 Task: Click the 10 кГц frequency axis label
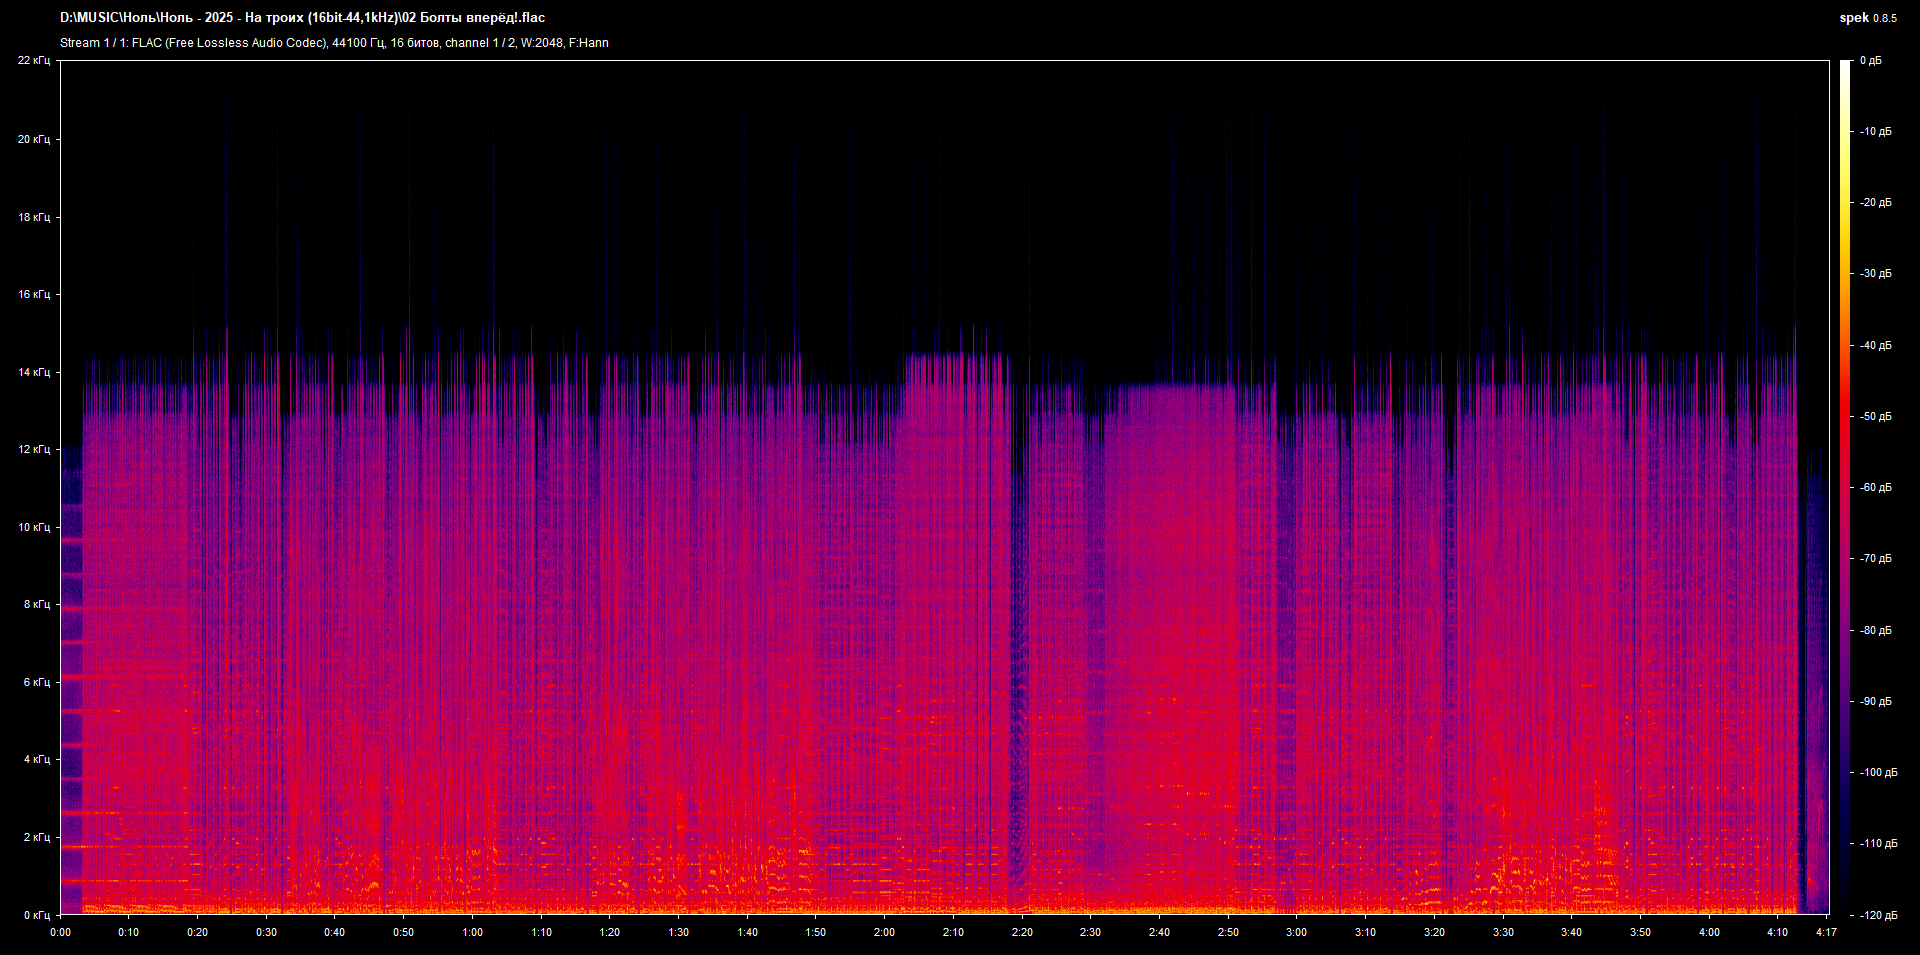tap(34, 527)
